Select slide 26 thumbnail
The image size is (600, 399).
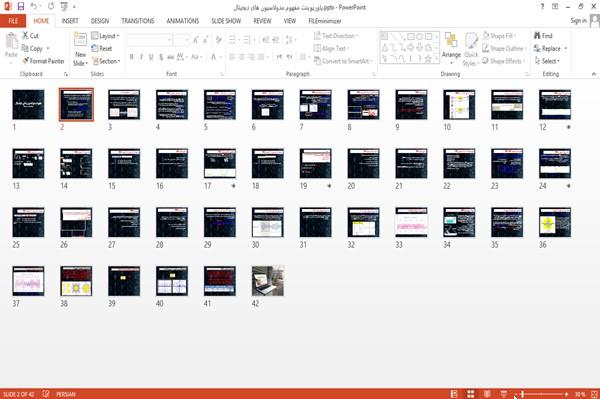point(76,222)
